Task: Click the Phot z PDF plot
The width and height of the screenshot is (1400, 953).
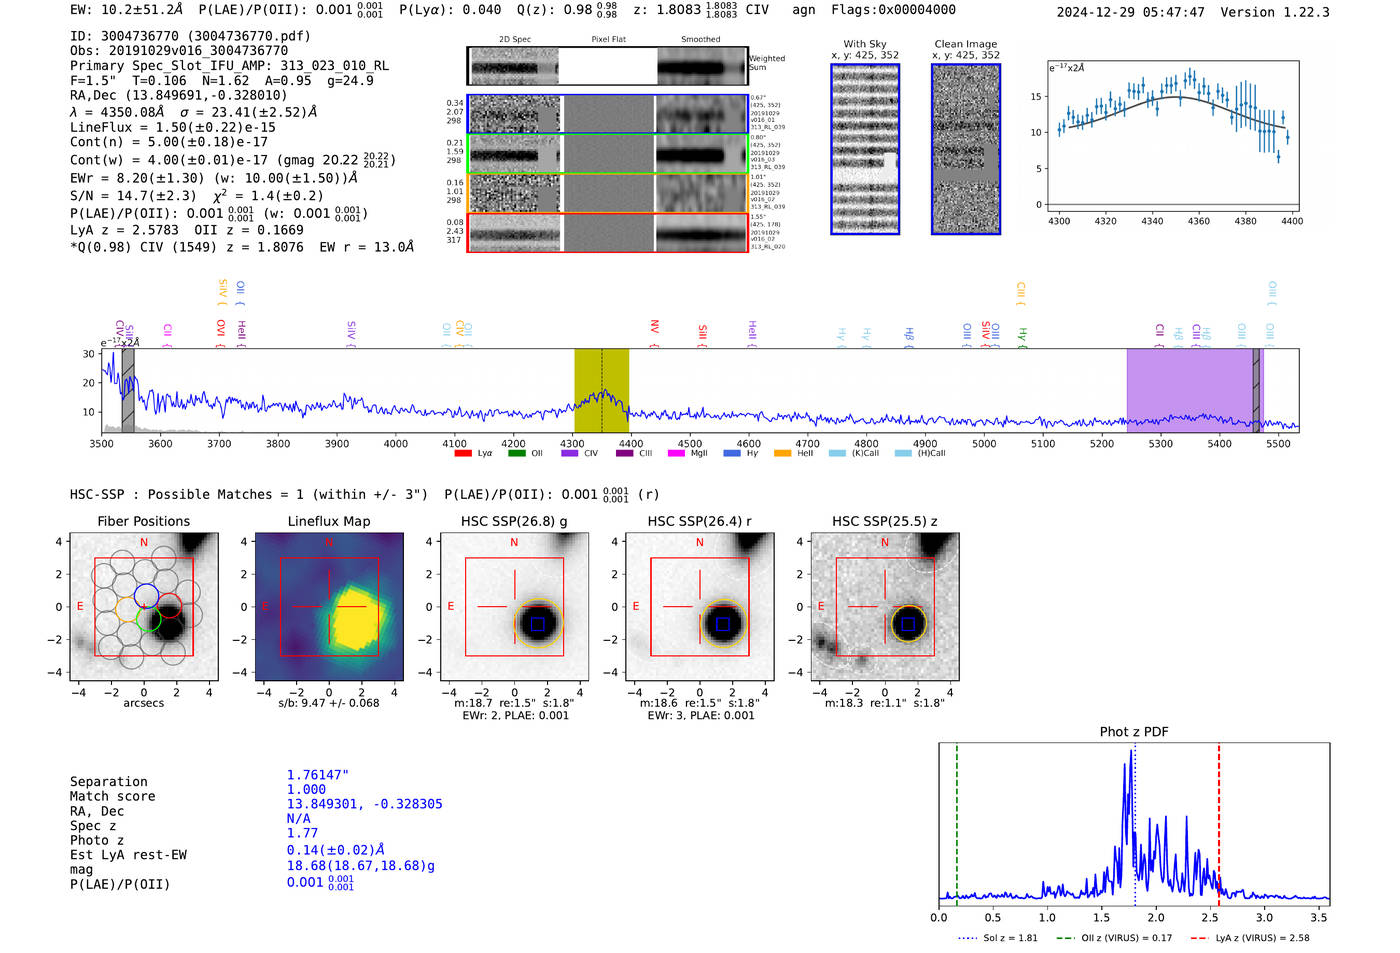Action: [x=1134, y=823]
